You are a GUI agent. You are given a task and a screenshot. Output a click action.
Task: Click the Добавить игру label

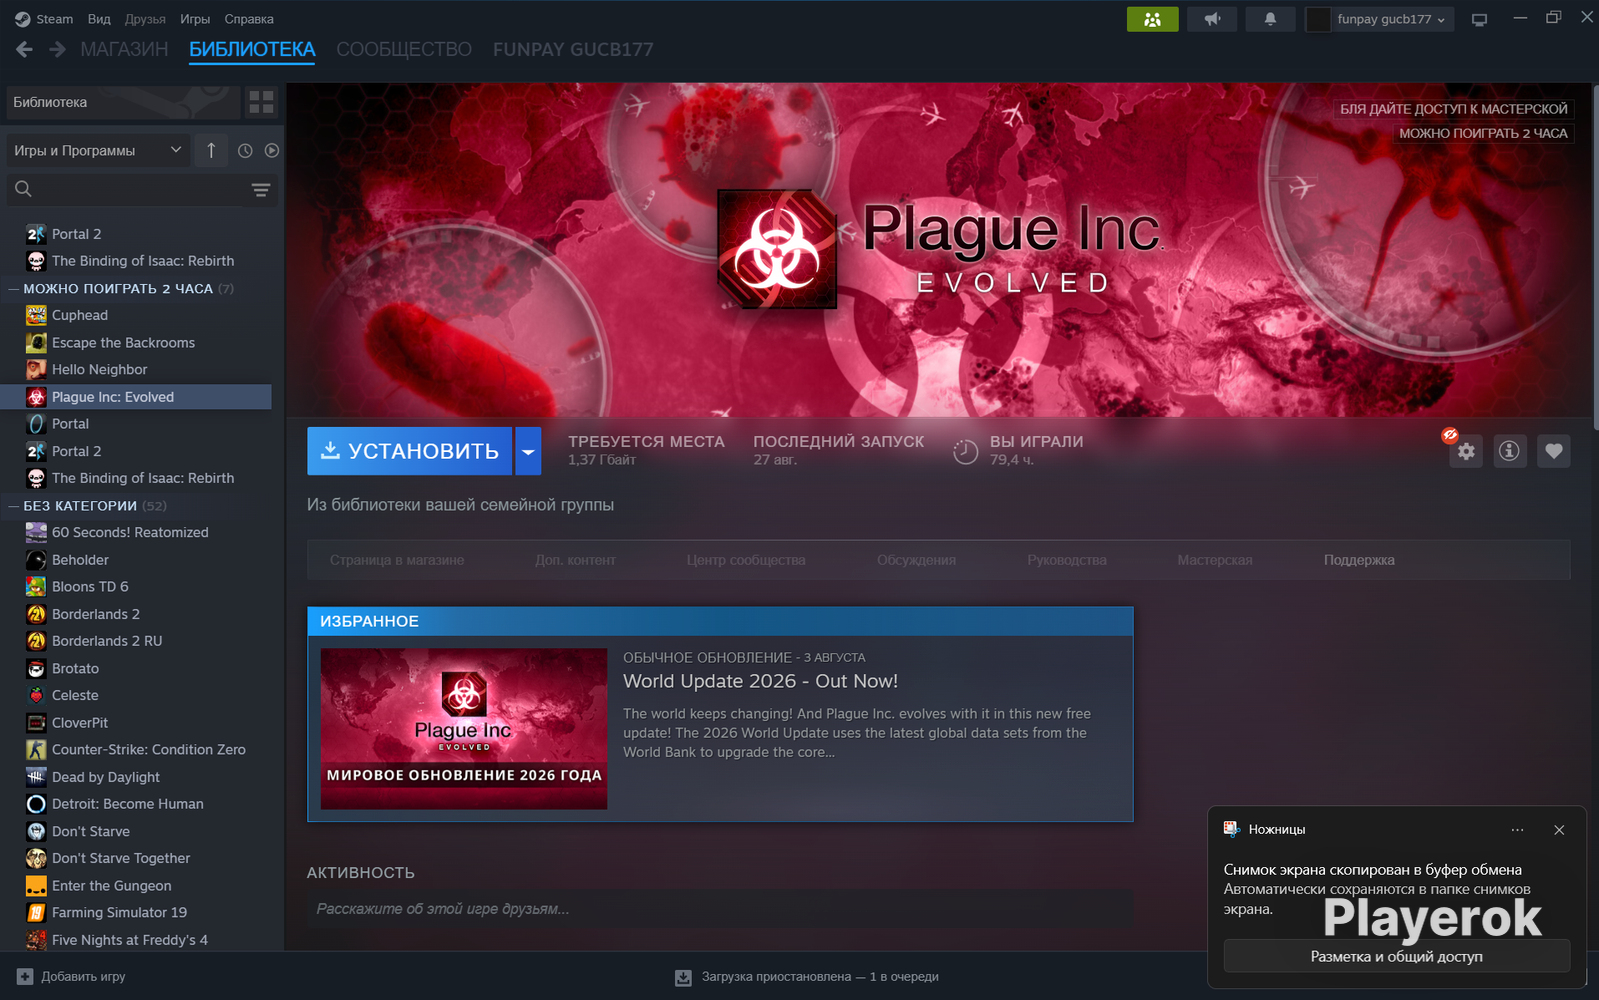(x=83, y=977)
